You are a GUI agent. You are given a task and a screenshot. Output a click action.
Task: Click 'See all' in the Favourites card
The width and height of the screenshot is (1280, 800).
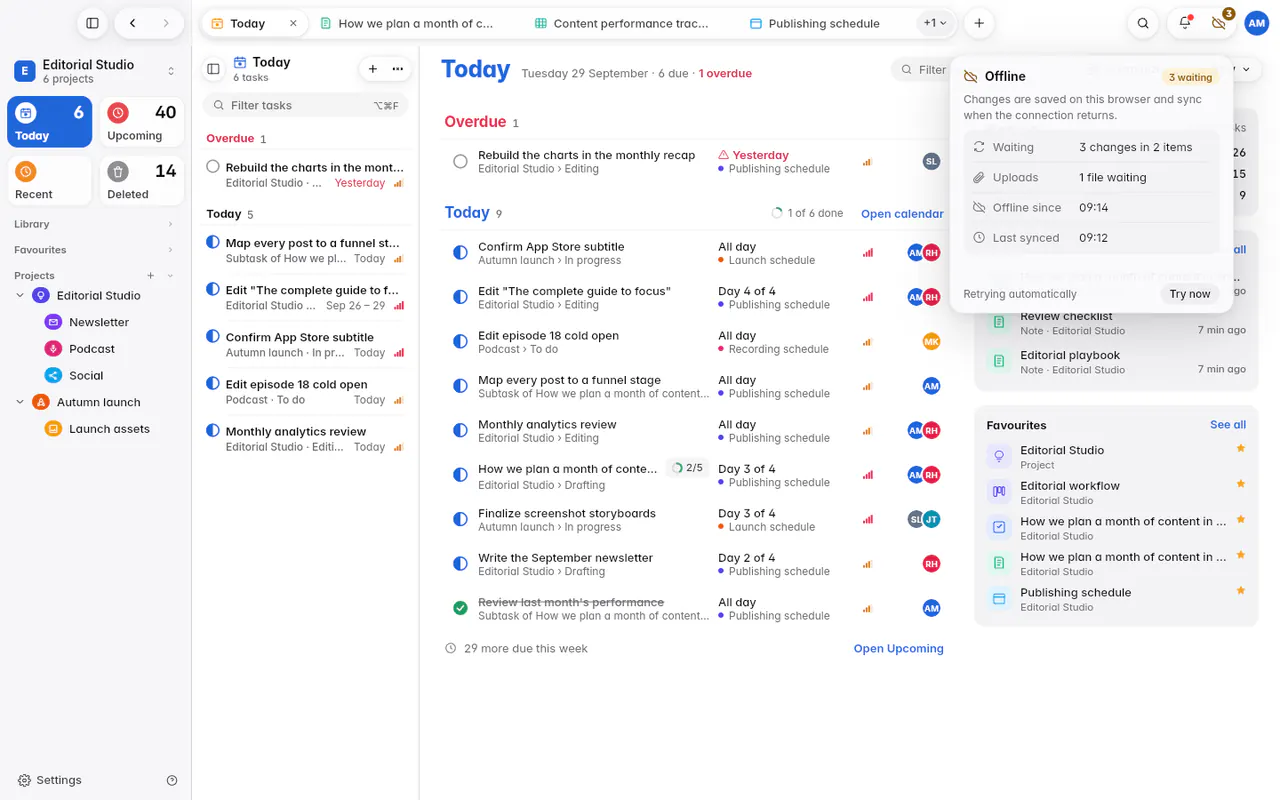coord(1228,425)
